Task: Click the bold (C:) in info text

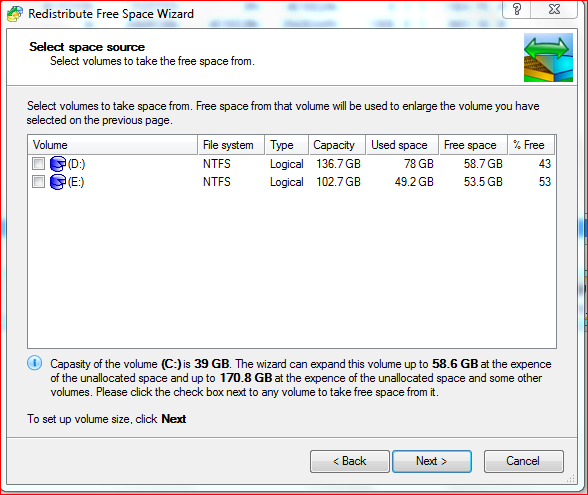Action: point(171,364)
